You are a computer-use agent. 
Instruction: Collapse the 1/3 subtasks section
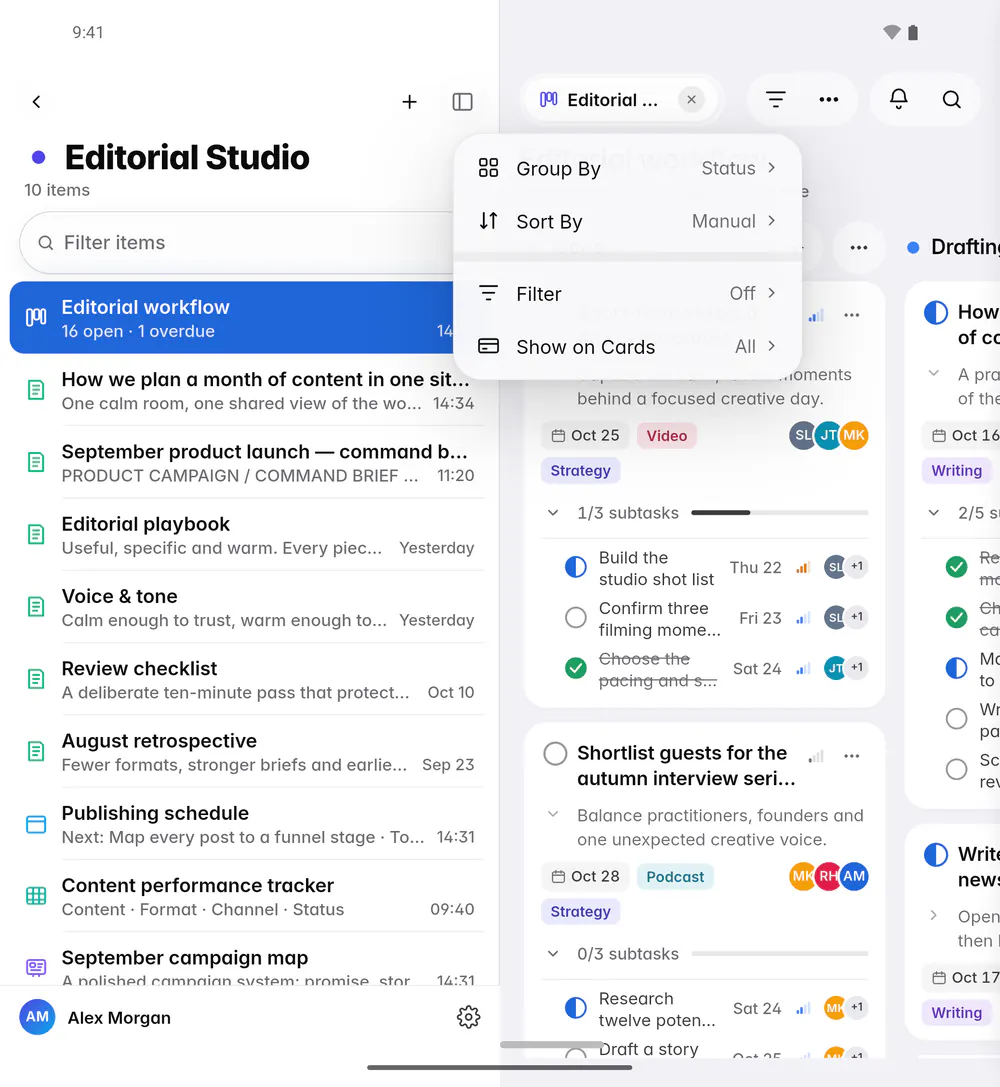(x=553, y=513)
